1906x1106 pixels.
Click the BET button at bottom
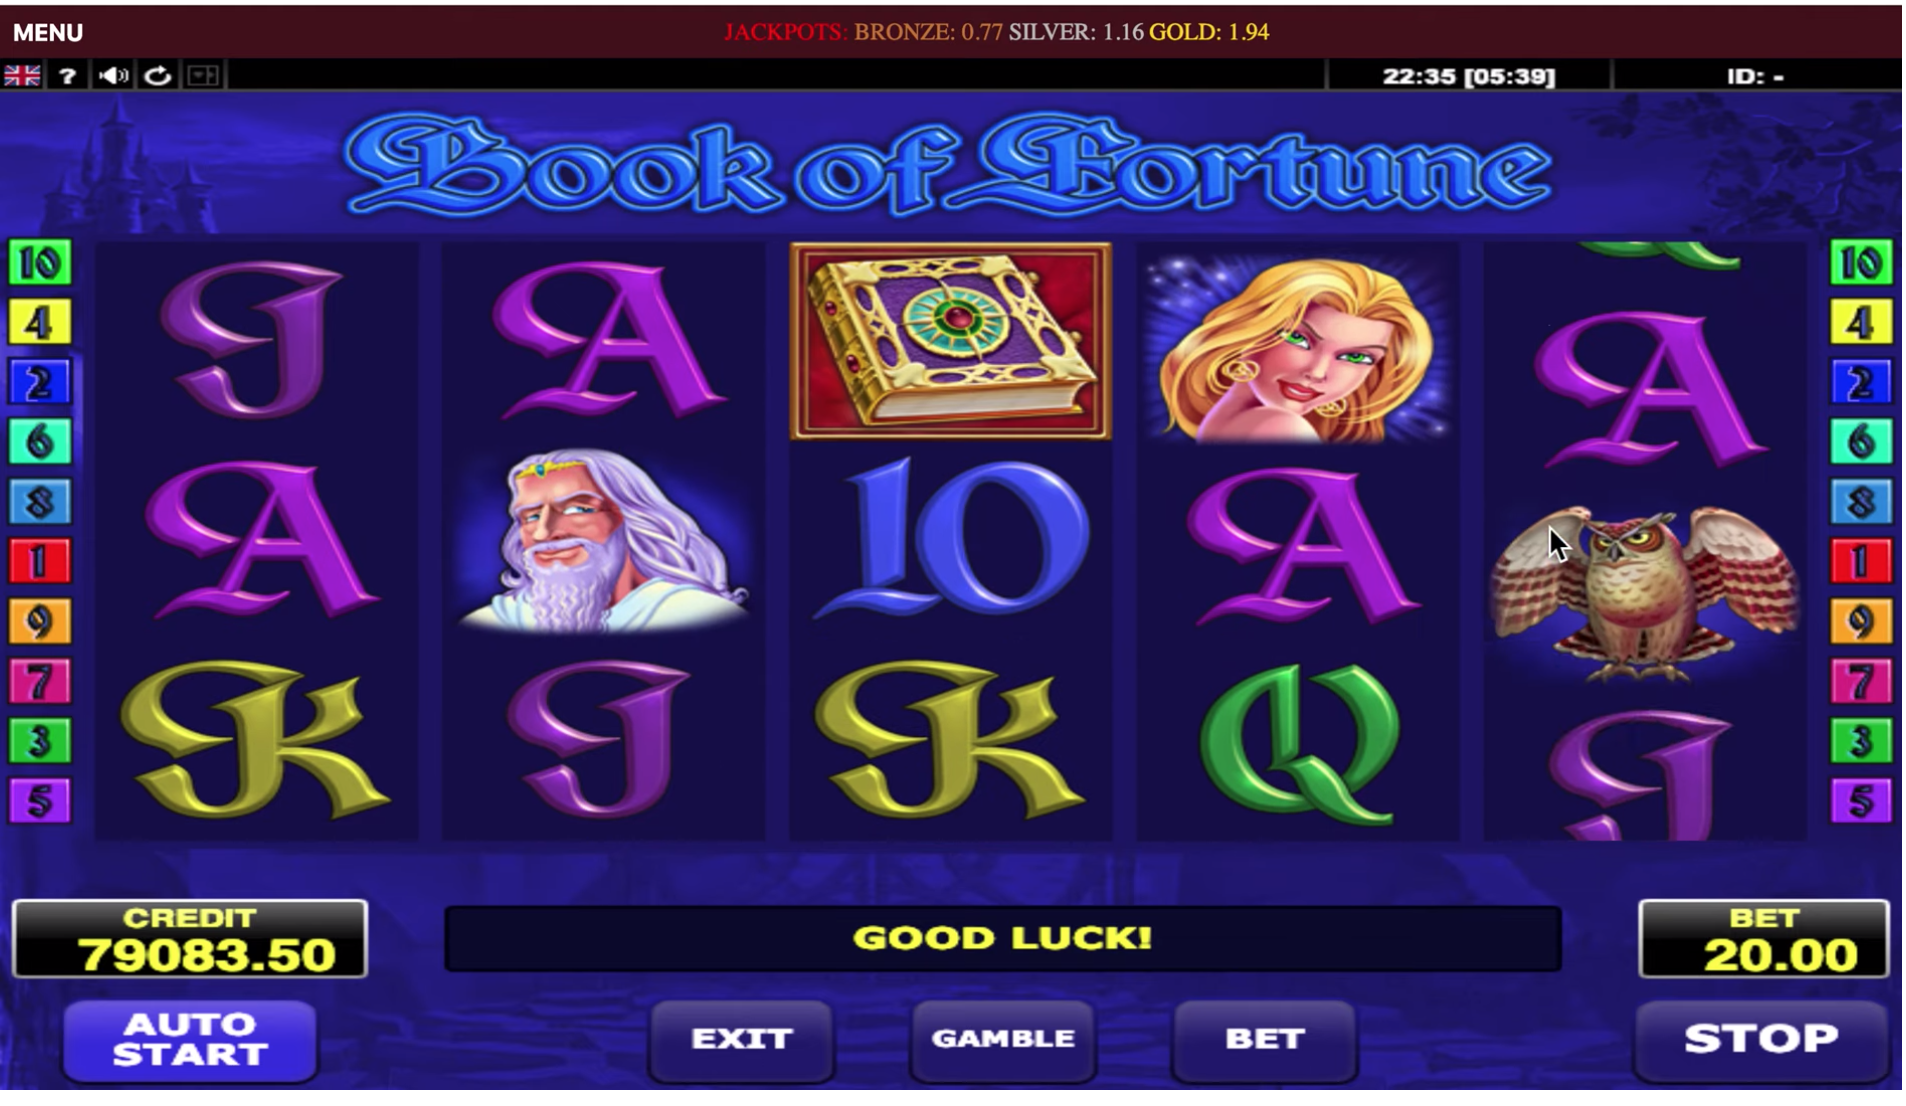tap(1264, 1040)
